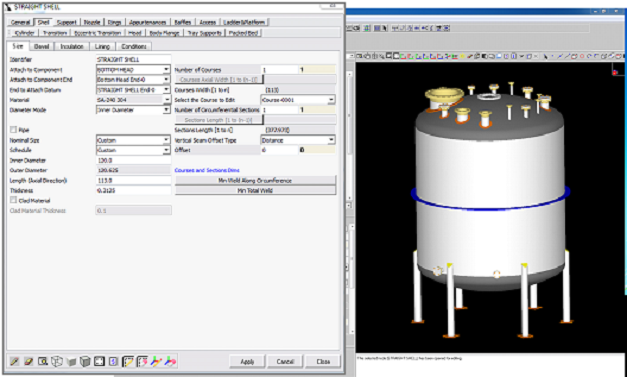Click the Thickness value field

click(134, 191)
